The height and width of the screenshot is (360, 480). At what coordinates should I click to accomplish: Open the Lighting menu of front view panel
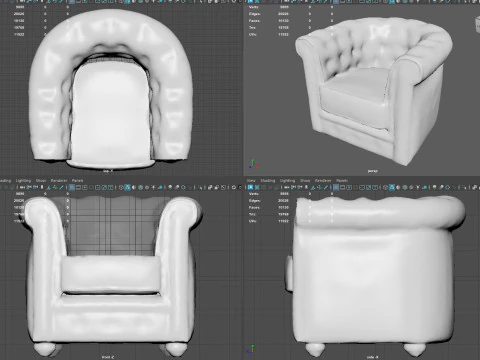(x=23, y=180)
